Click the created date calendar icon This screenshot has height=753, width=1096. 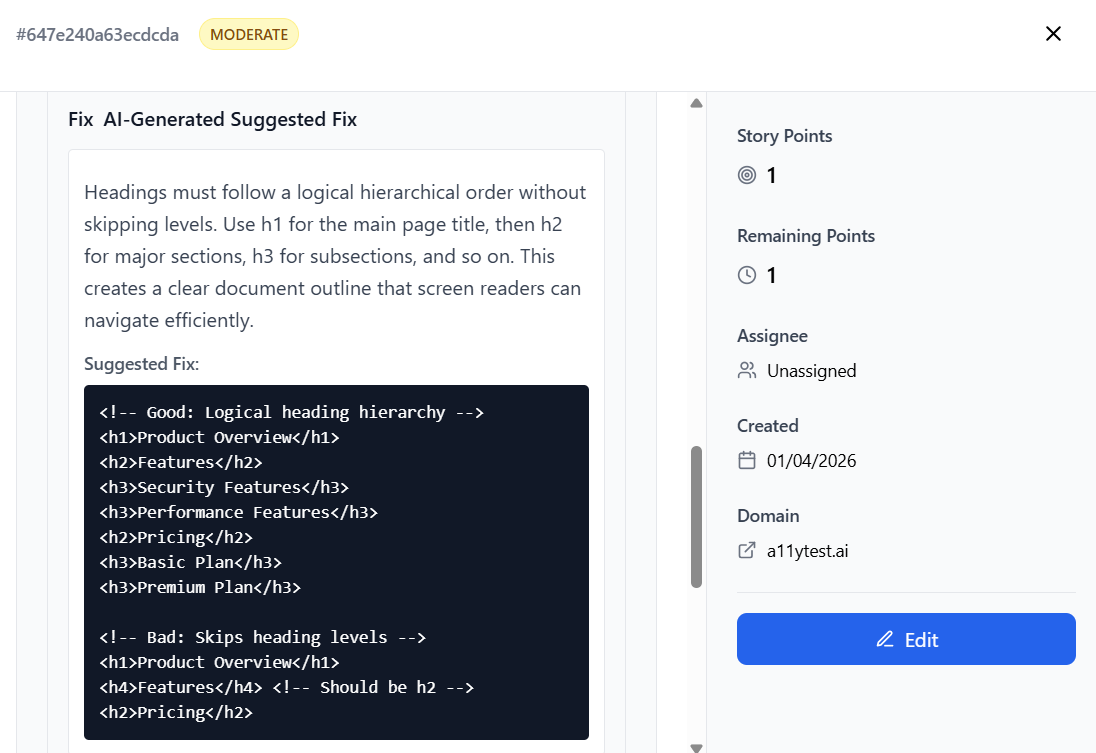[x=747, y=461]
